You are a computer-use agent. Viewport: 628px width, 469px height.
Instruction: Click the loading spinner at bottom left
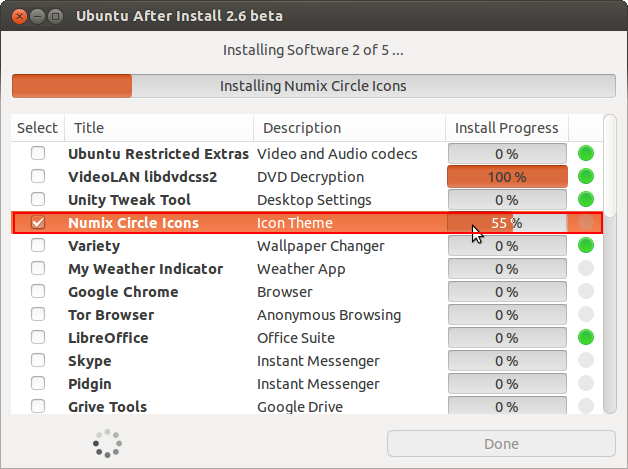point(107,443)
